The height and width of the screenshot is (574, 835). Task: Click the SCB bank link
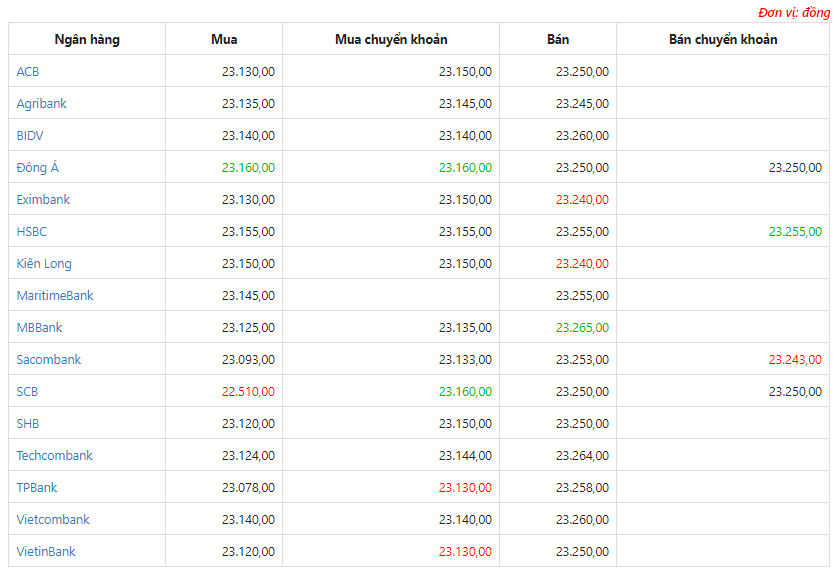[27, 391]
